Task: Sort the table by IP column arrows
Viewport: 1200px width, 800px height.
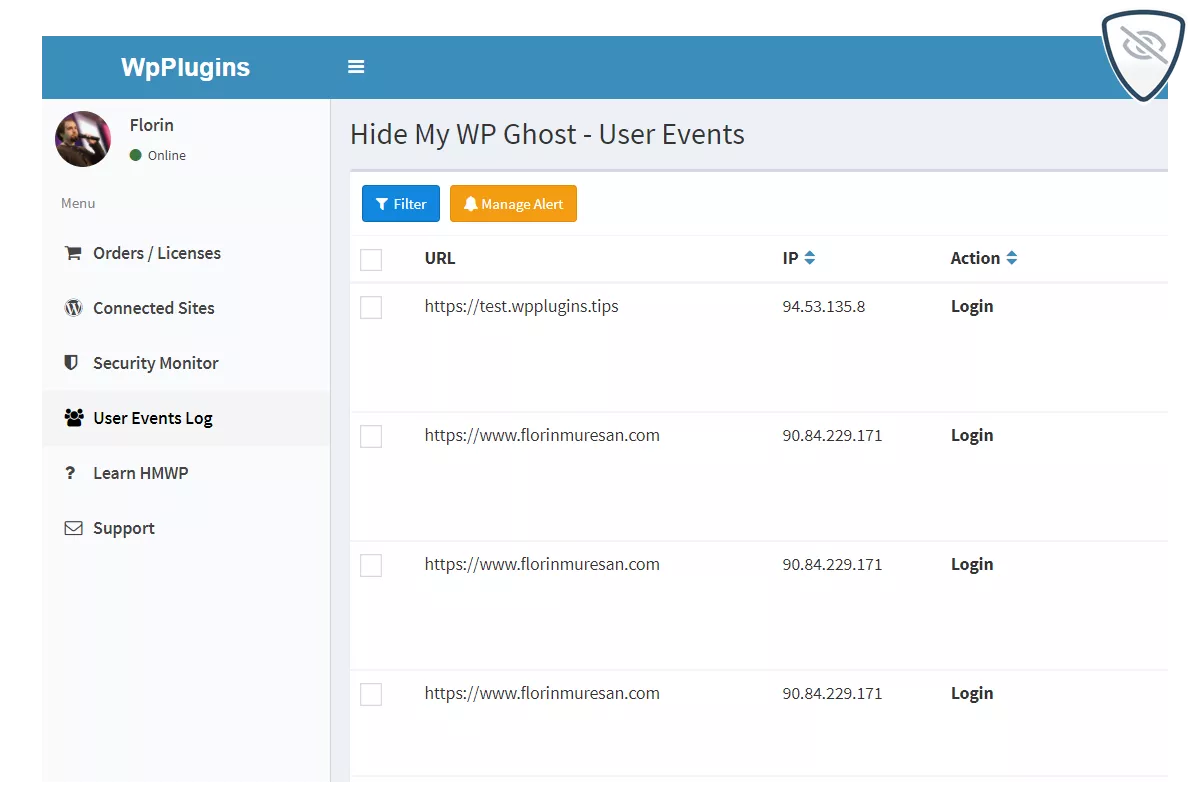Action: (809, 258)
